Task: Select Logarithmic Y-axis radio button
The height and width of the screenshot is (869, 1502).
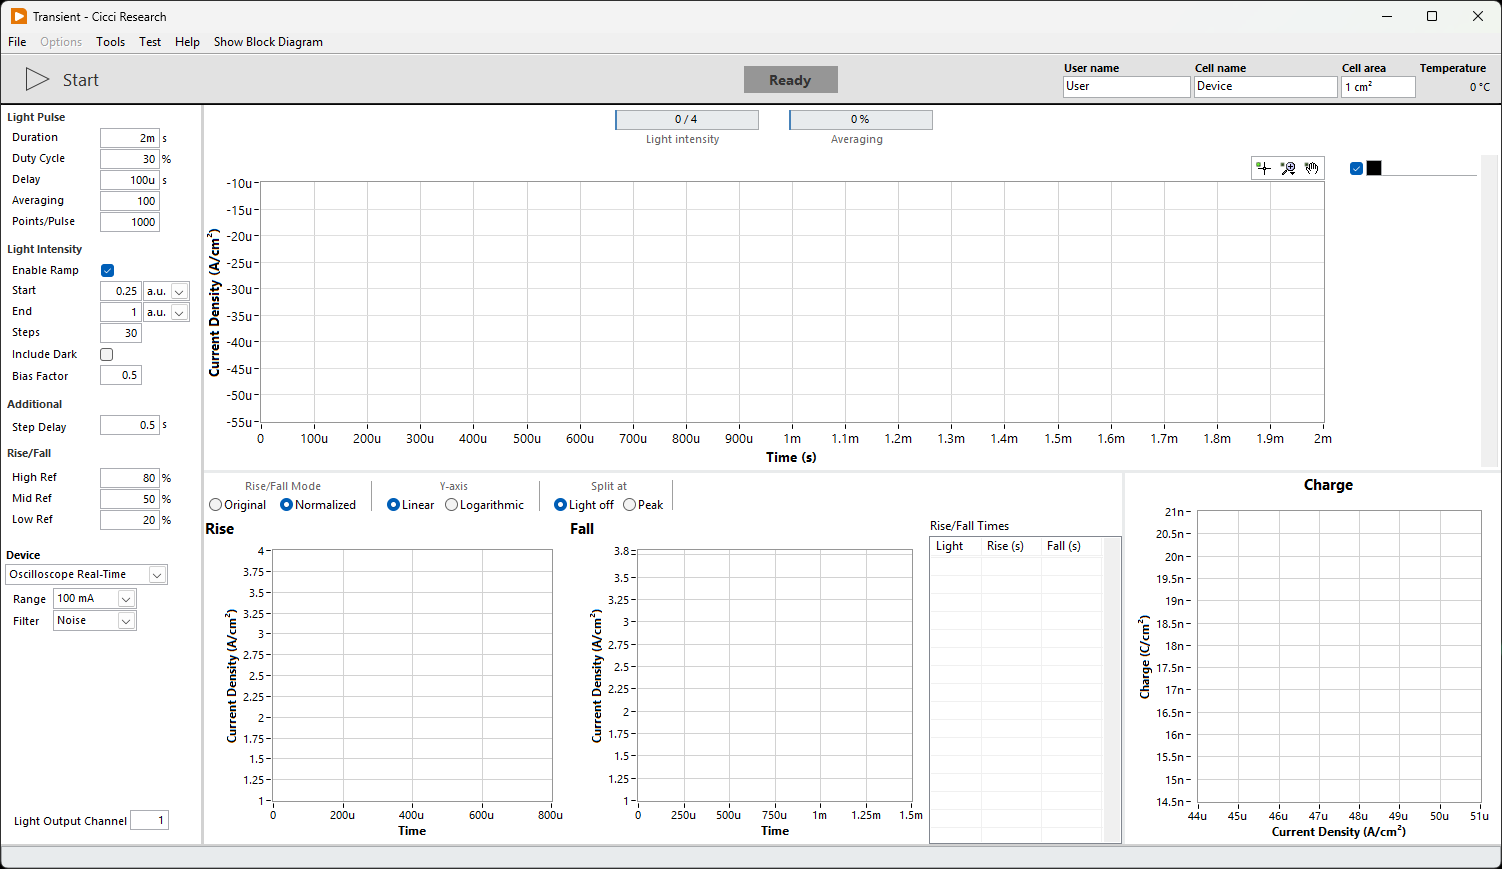Action: 452,505
